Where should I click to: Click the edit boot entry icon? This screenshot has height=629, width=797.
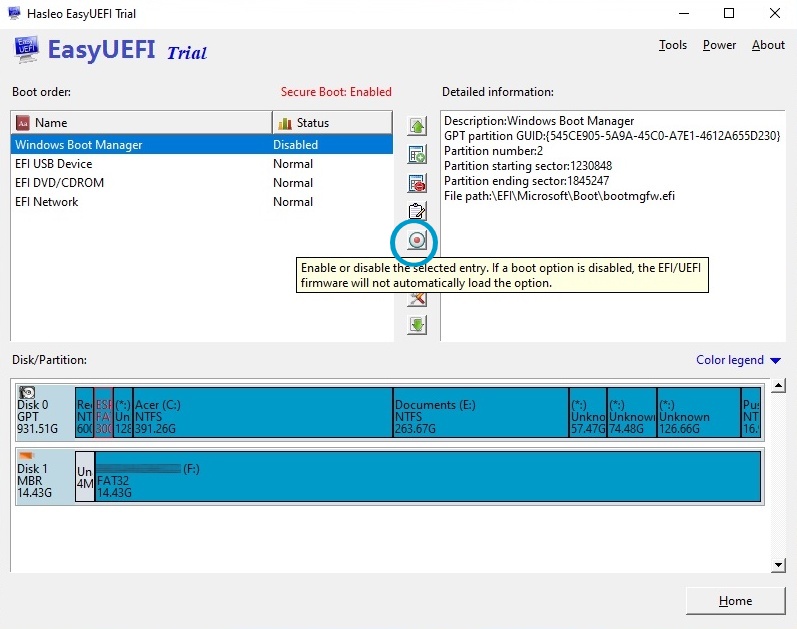(417, 212)
